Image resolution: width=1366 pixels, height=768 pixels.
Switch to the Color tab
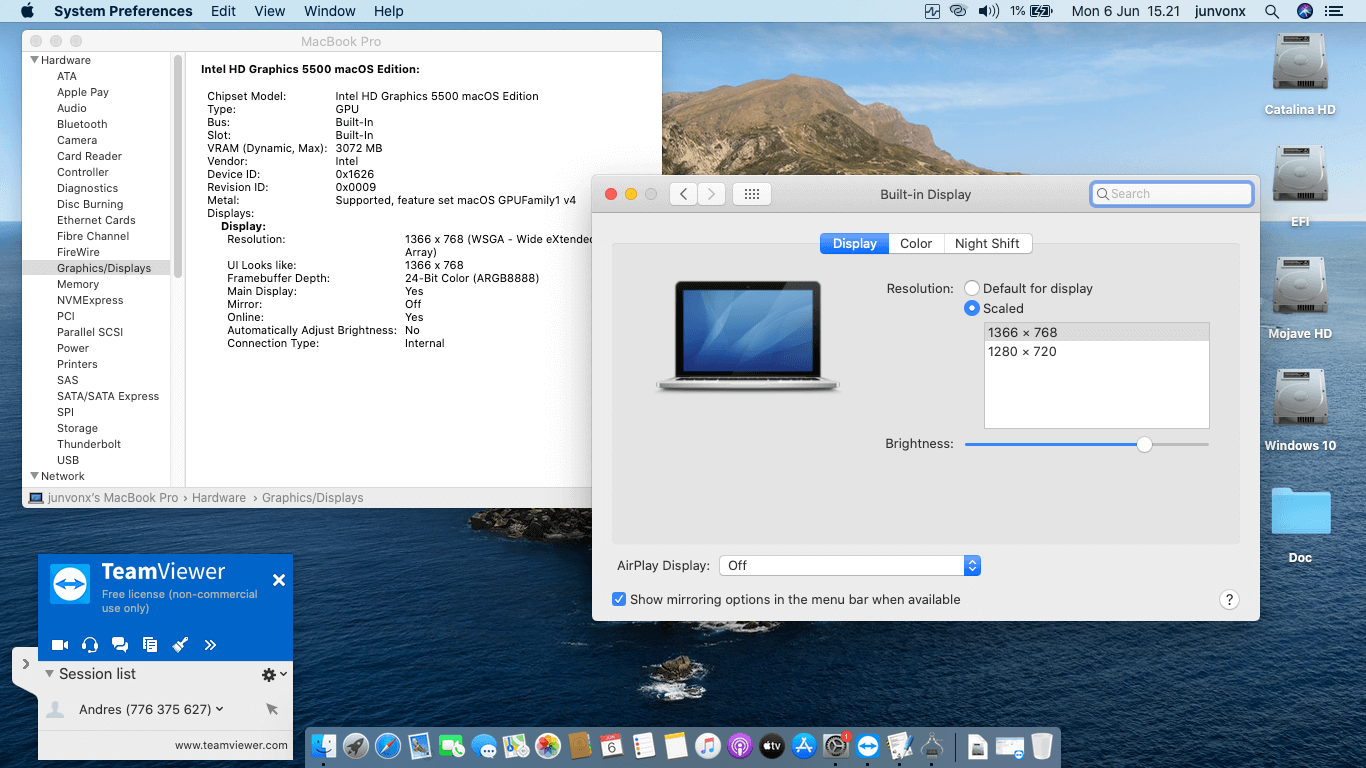[x=915, y=243]
